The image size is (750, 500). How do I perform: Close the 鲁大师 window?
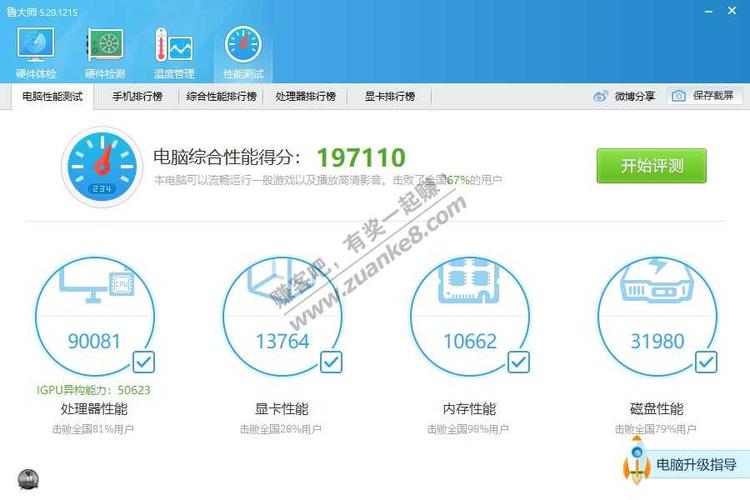pyautogui.click(x=732, y=11)
